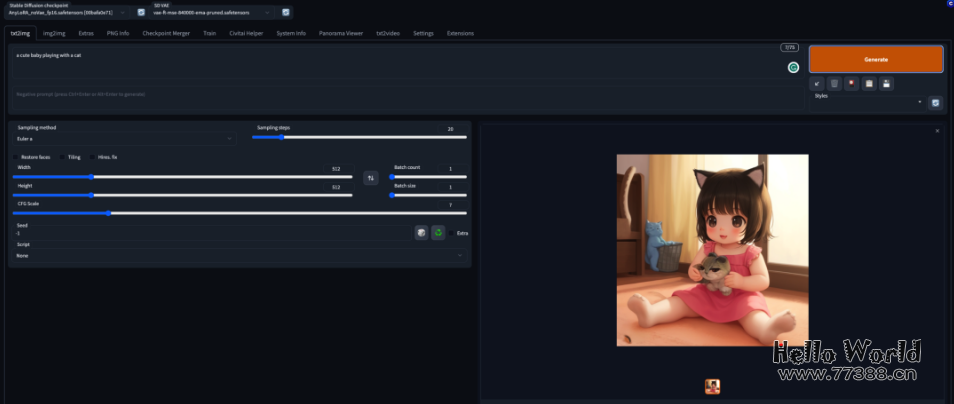Open the Sampling method dropdown

tap(125, 139)
